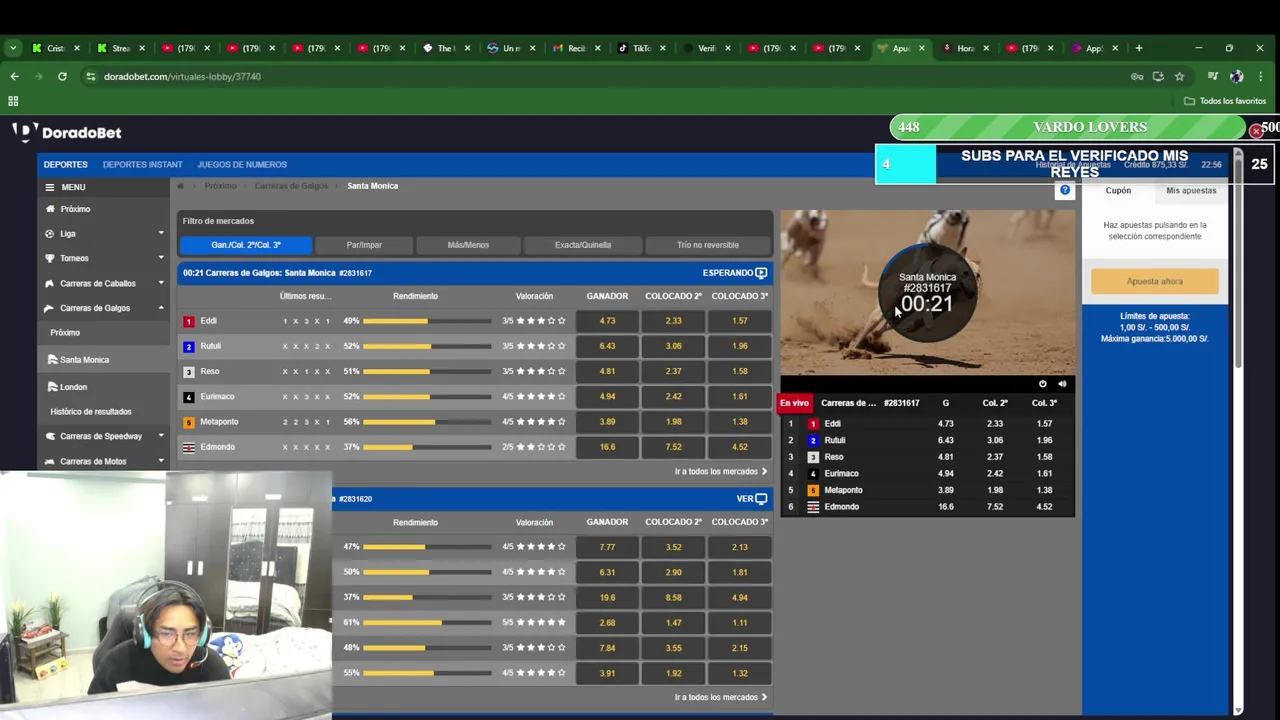Expand the Liga section arrow
Viewport: 1280px width, 720px height.
(161, 233)
